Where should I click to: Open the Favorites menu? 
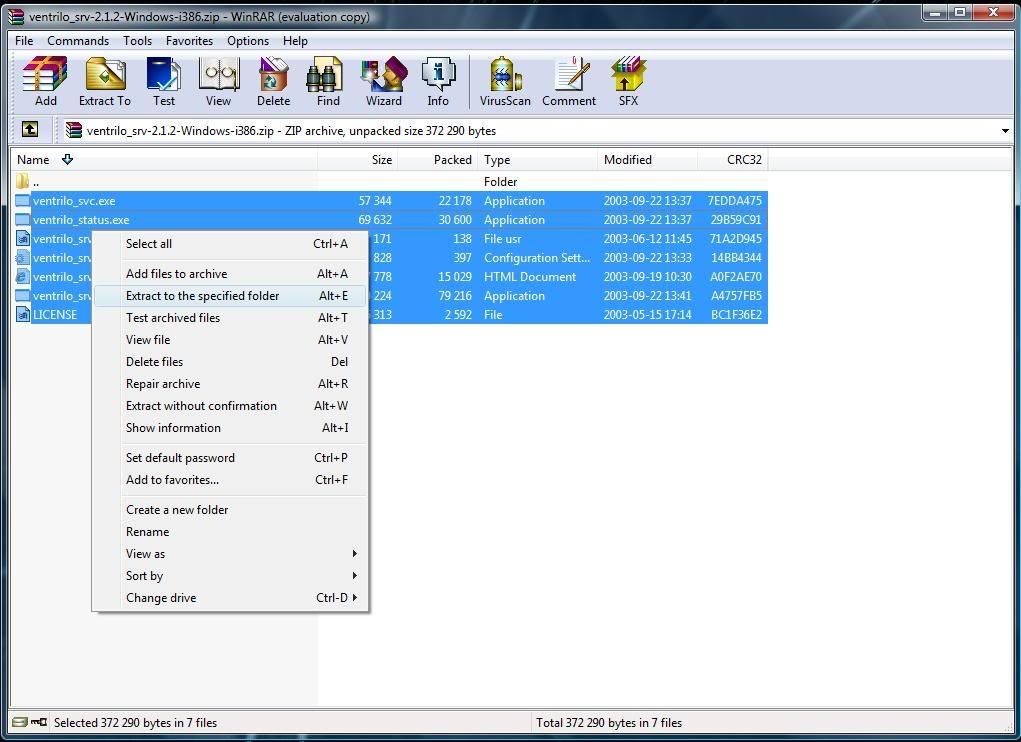click(x=189, y=40)
